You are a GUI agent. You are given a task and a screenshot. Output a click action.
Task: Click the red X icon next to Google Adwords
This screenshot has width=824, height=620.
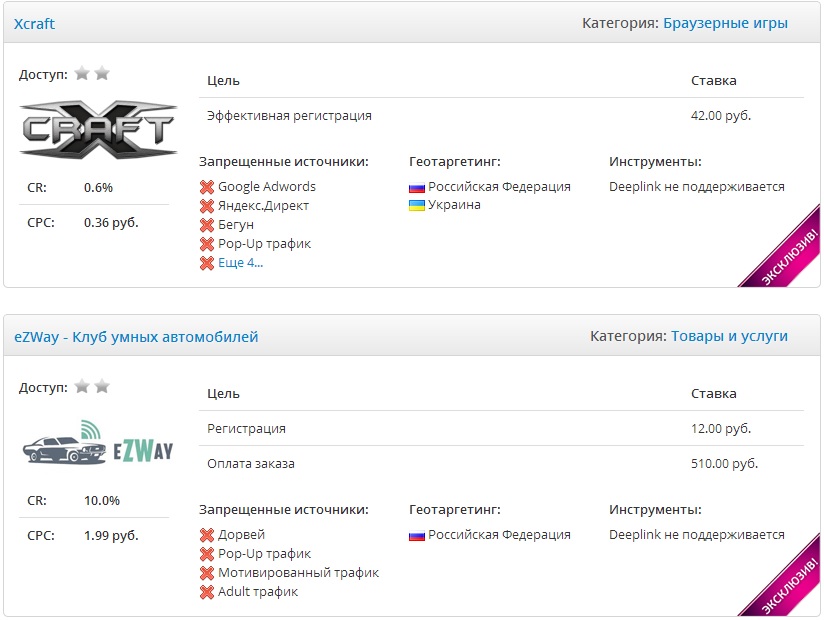[x=208, y=186]
